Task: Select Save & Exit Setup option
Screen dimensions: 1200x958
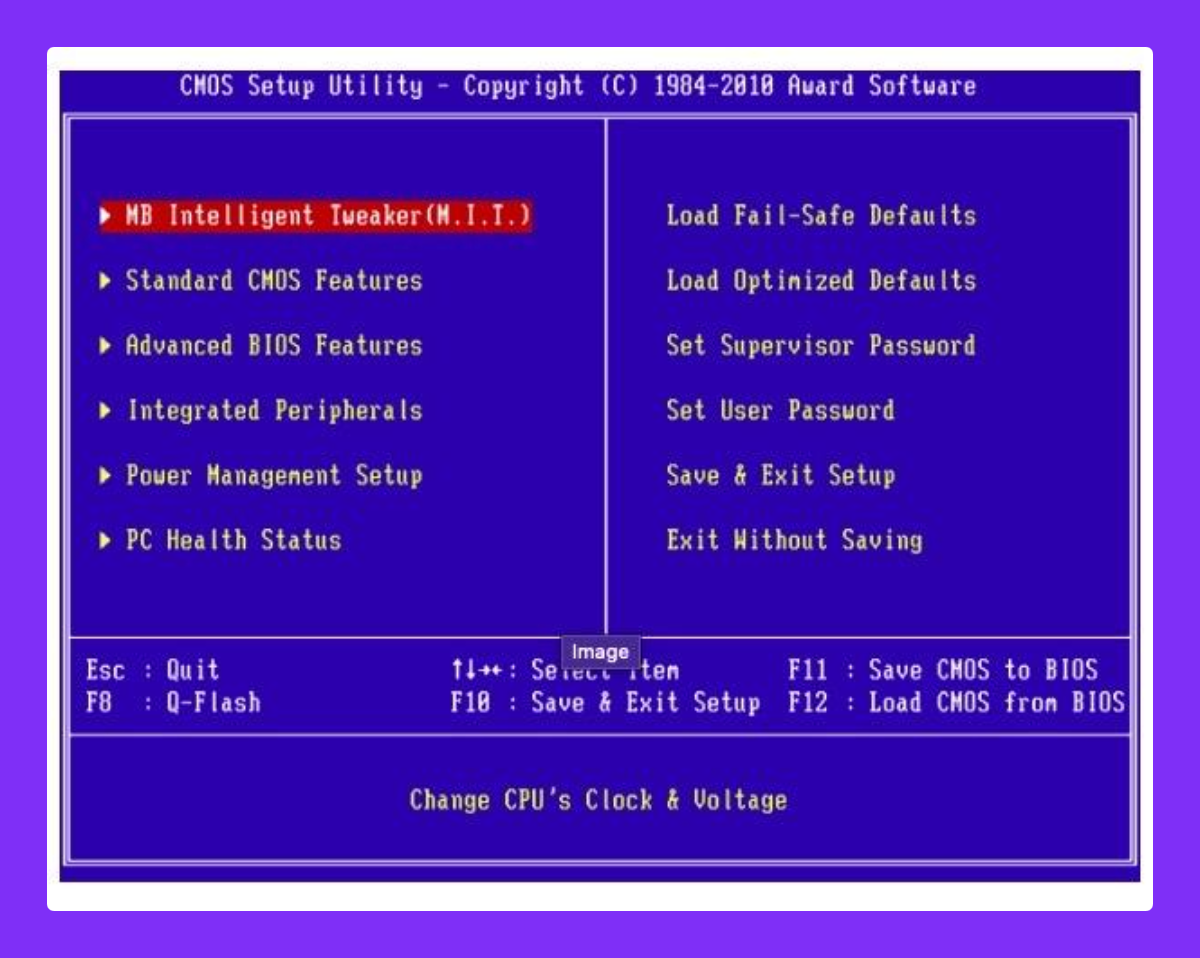Action: 780,475
